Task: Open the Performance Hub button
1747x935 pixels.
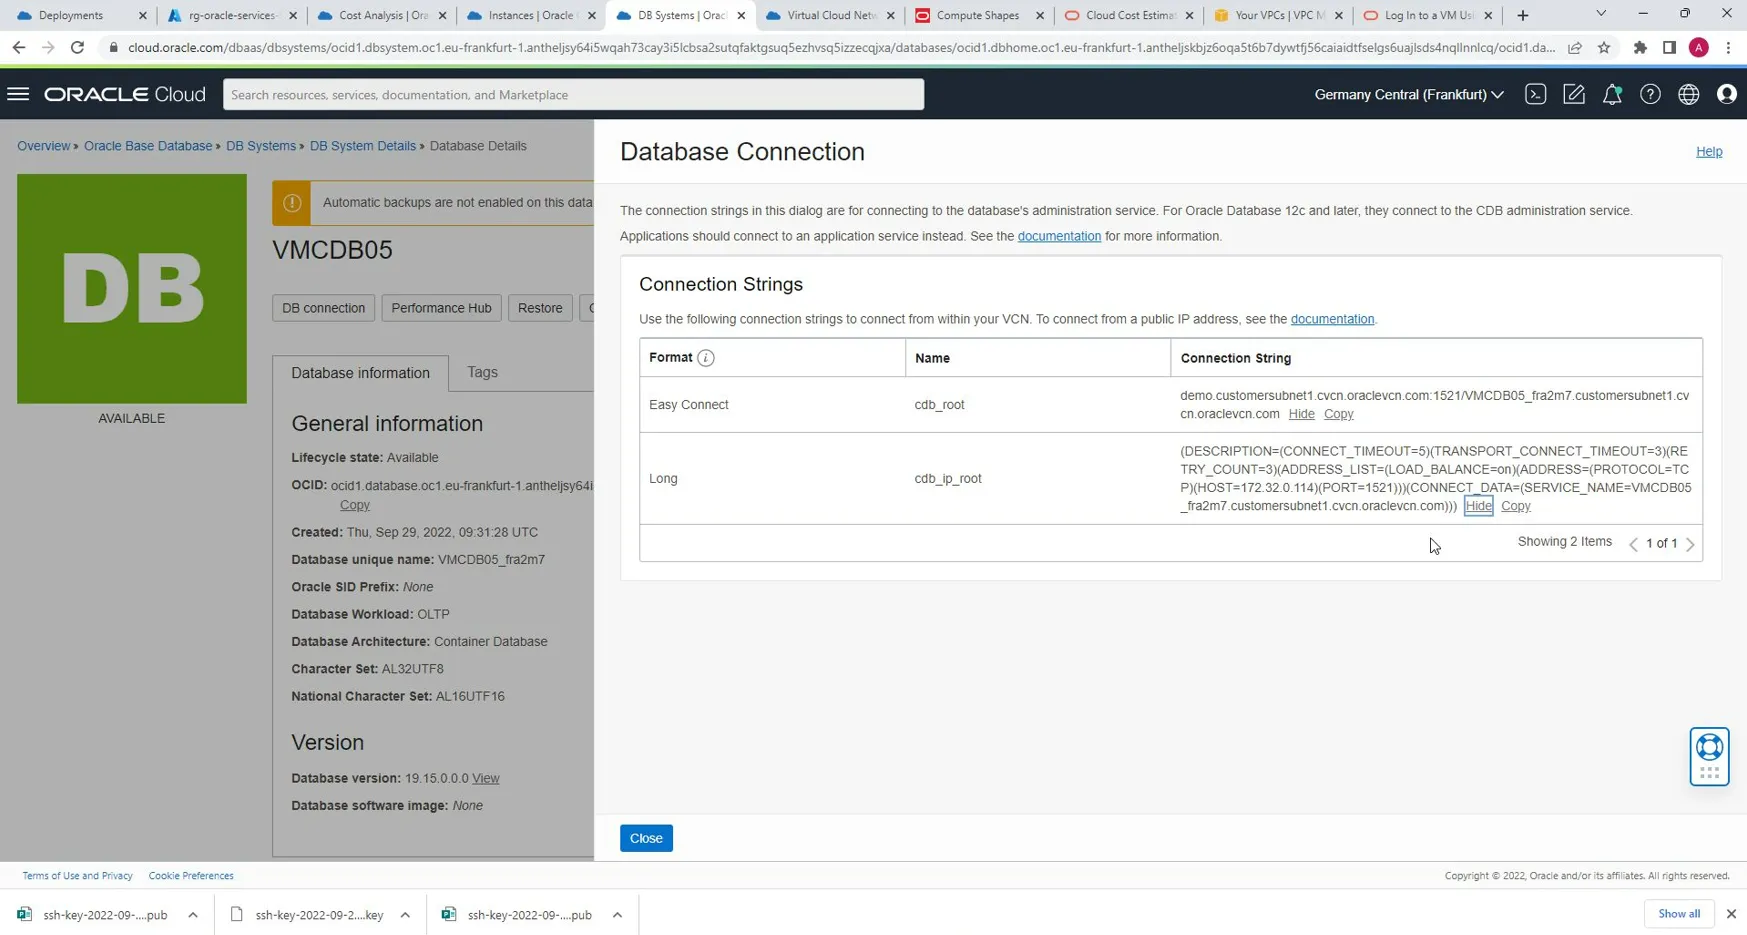Action: pos(441,308)
